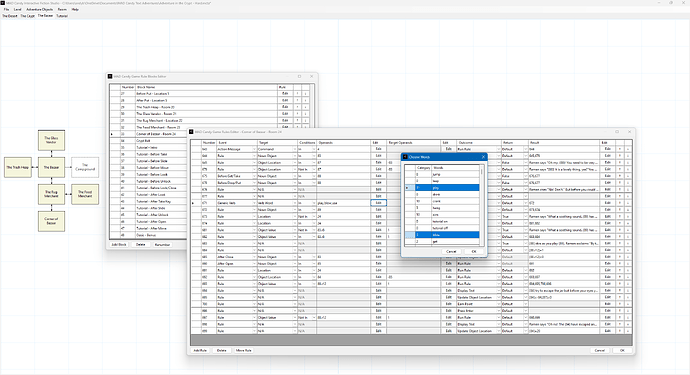Select 'Tutorial - Before Unlock' block row
The width and height of the screenshot is (690, 375).
(x=148, y=181)
